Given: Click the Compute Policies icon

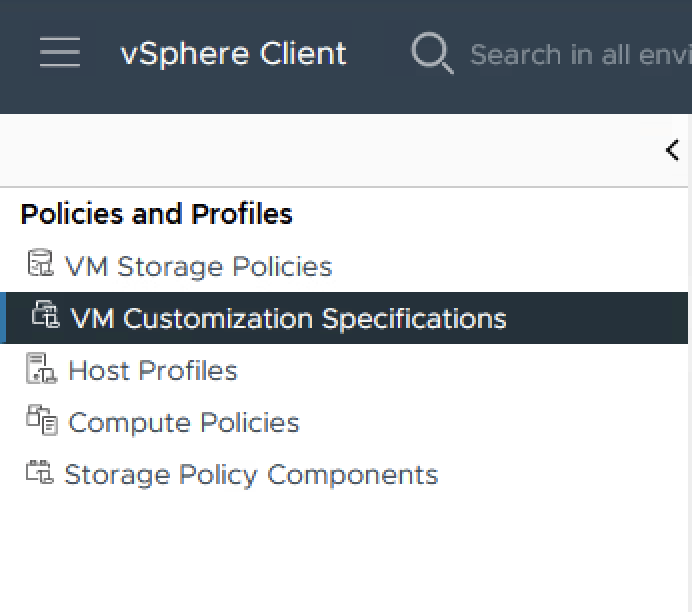Looking at the screenshot, I should pos(41,421).
